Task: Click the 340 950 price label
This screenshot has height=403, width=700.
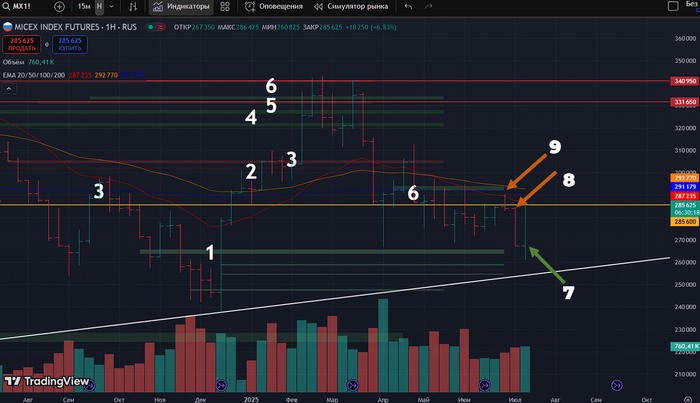Action: point(684,80)
